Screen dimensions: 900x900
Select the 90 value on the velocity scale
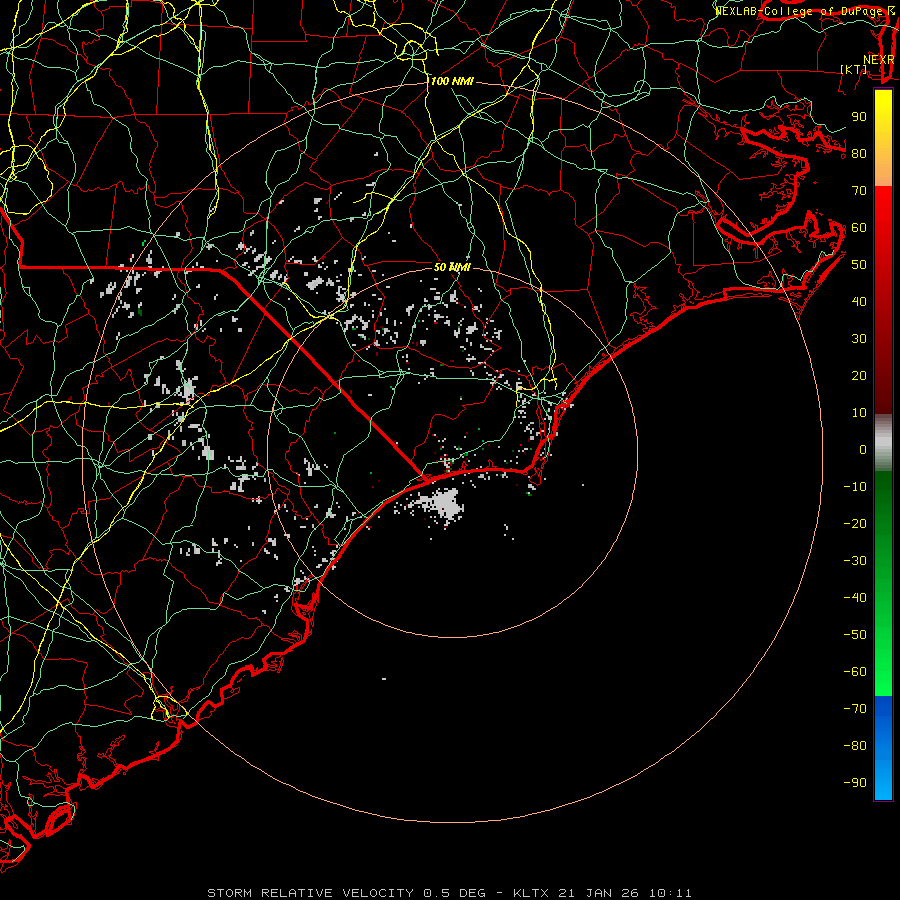(859, 117)
